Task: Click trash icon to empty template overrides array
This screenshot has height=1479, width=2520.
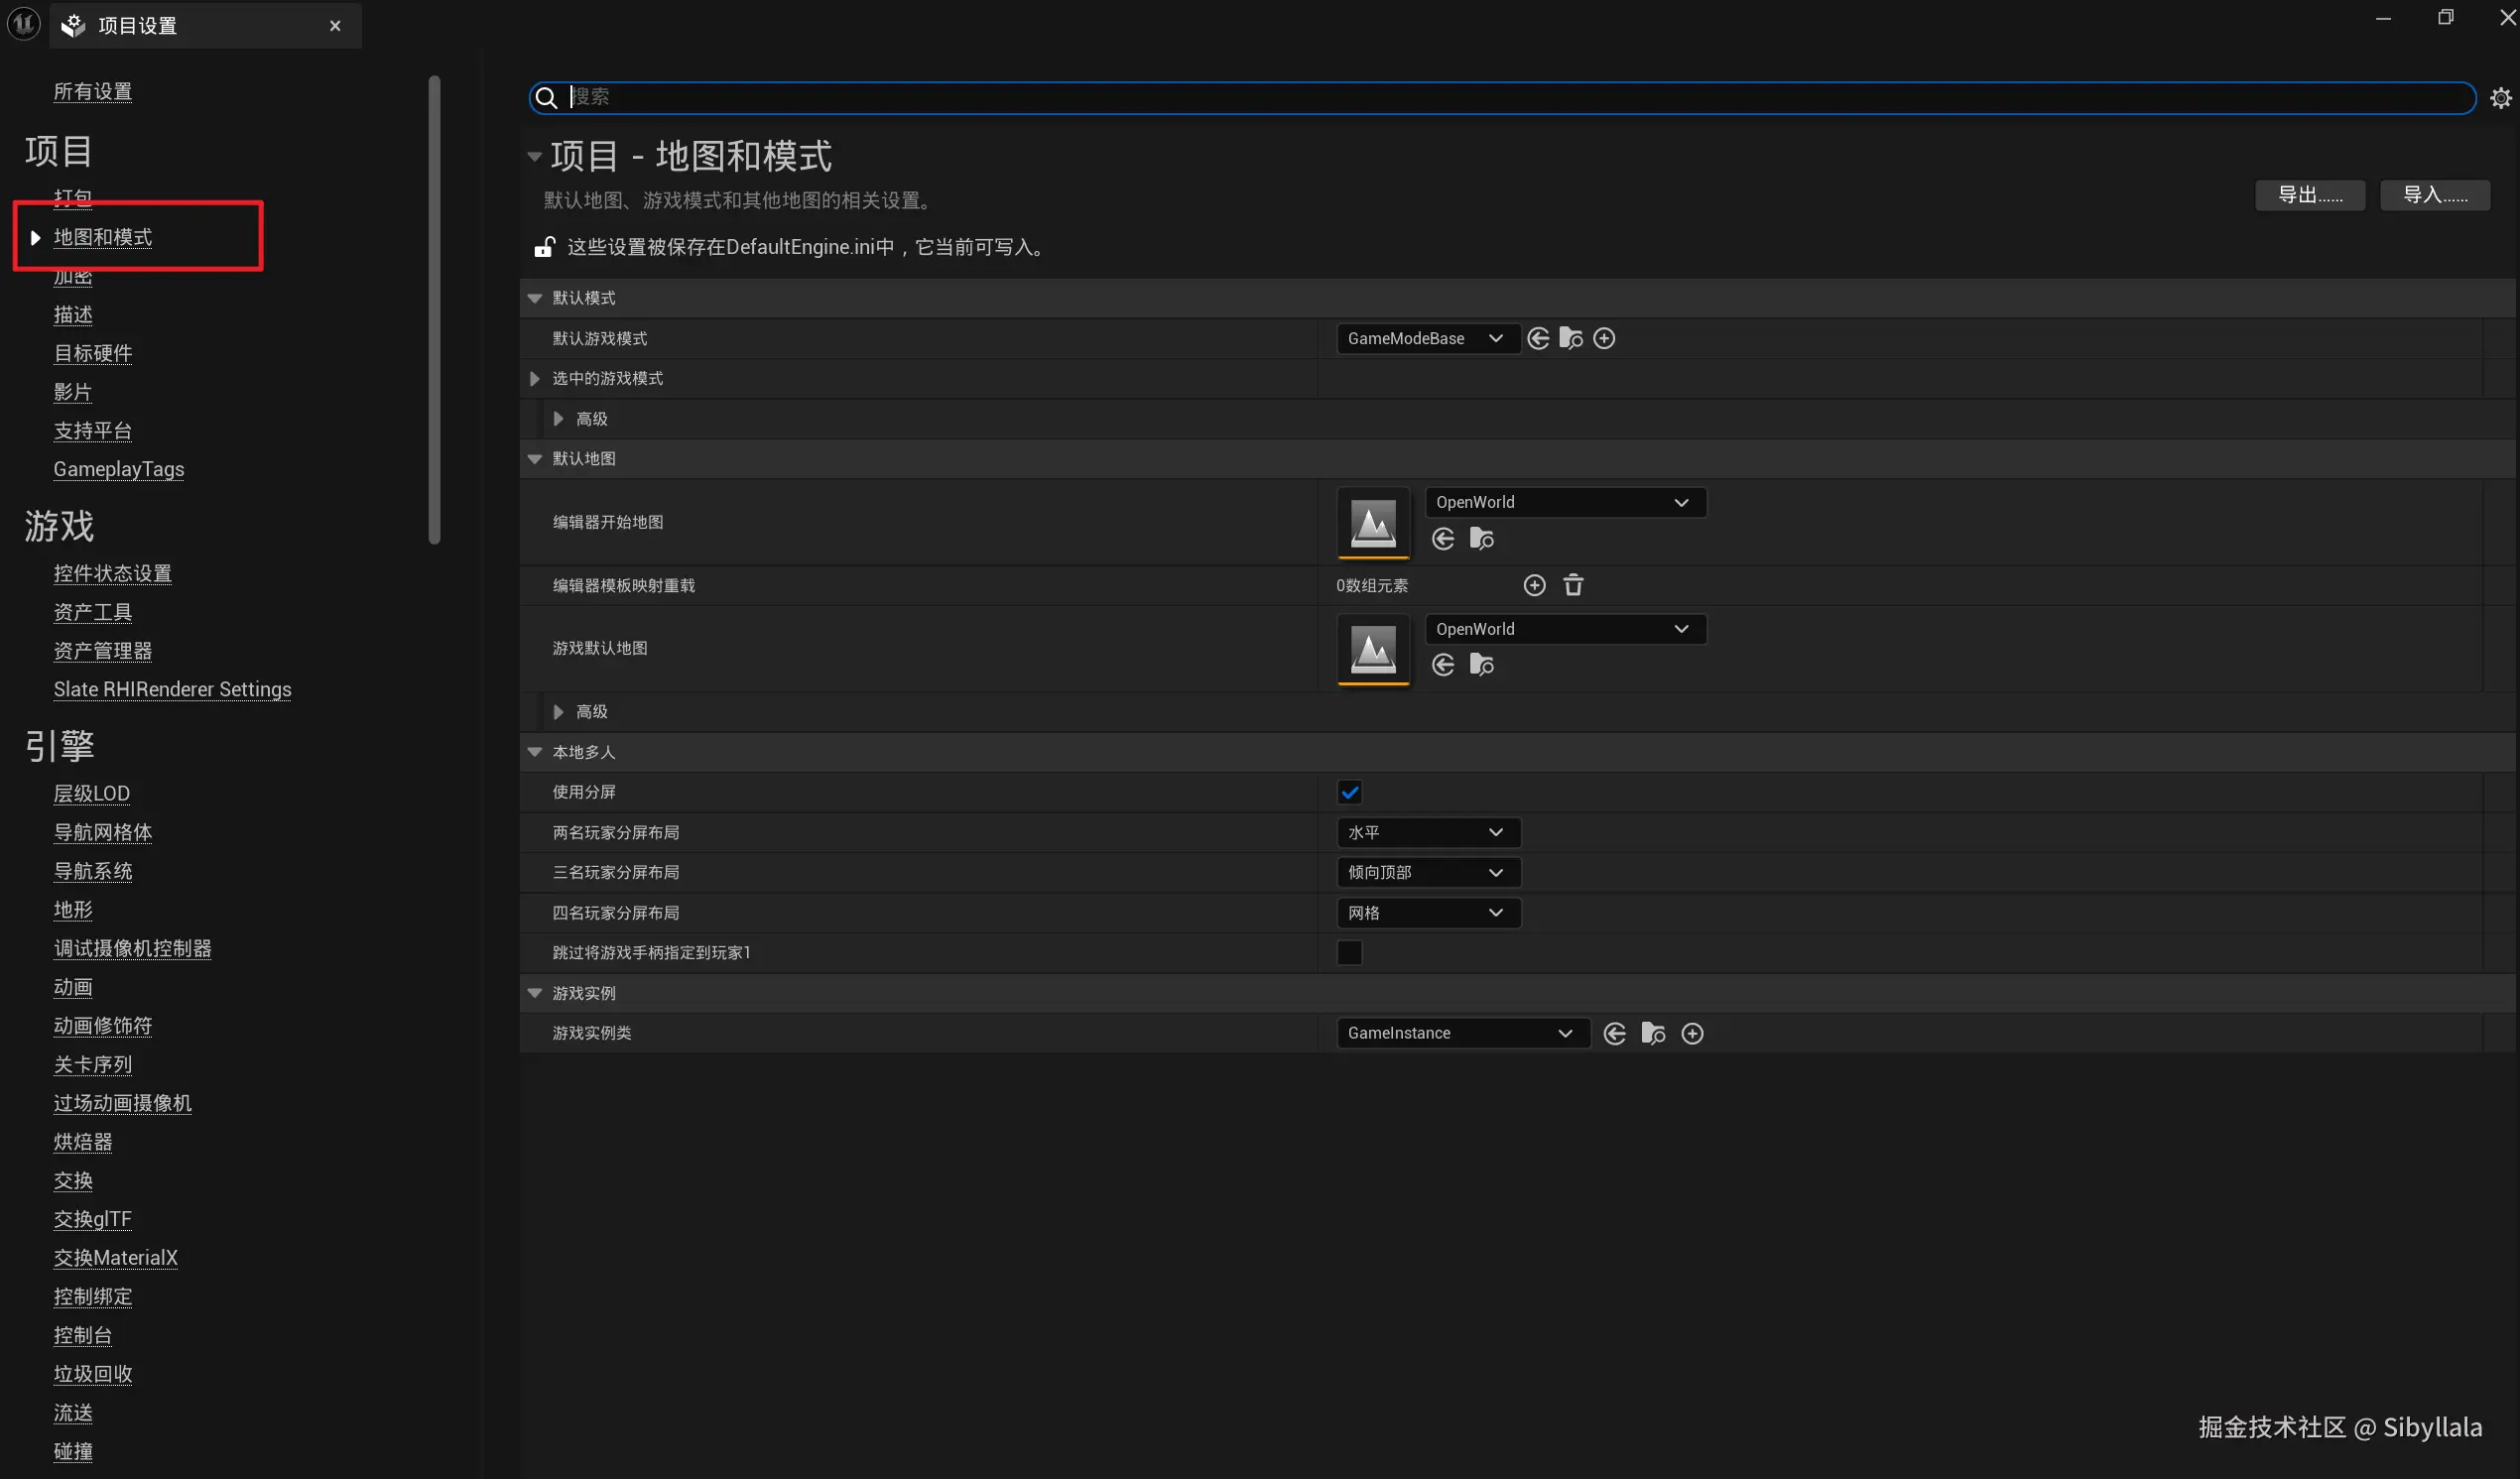Action: [1573, 586]
